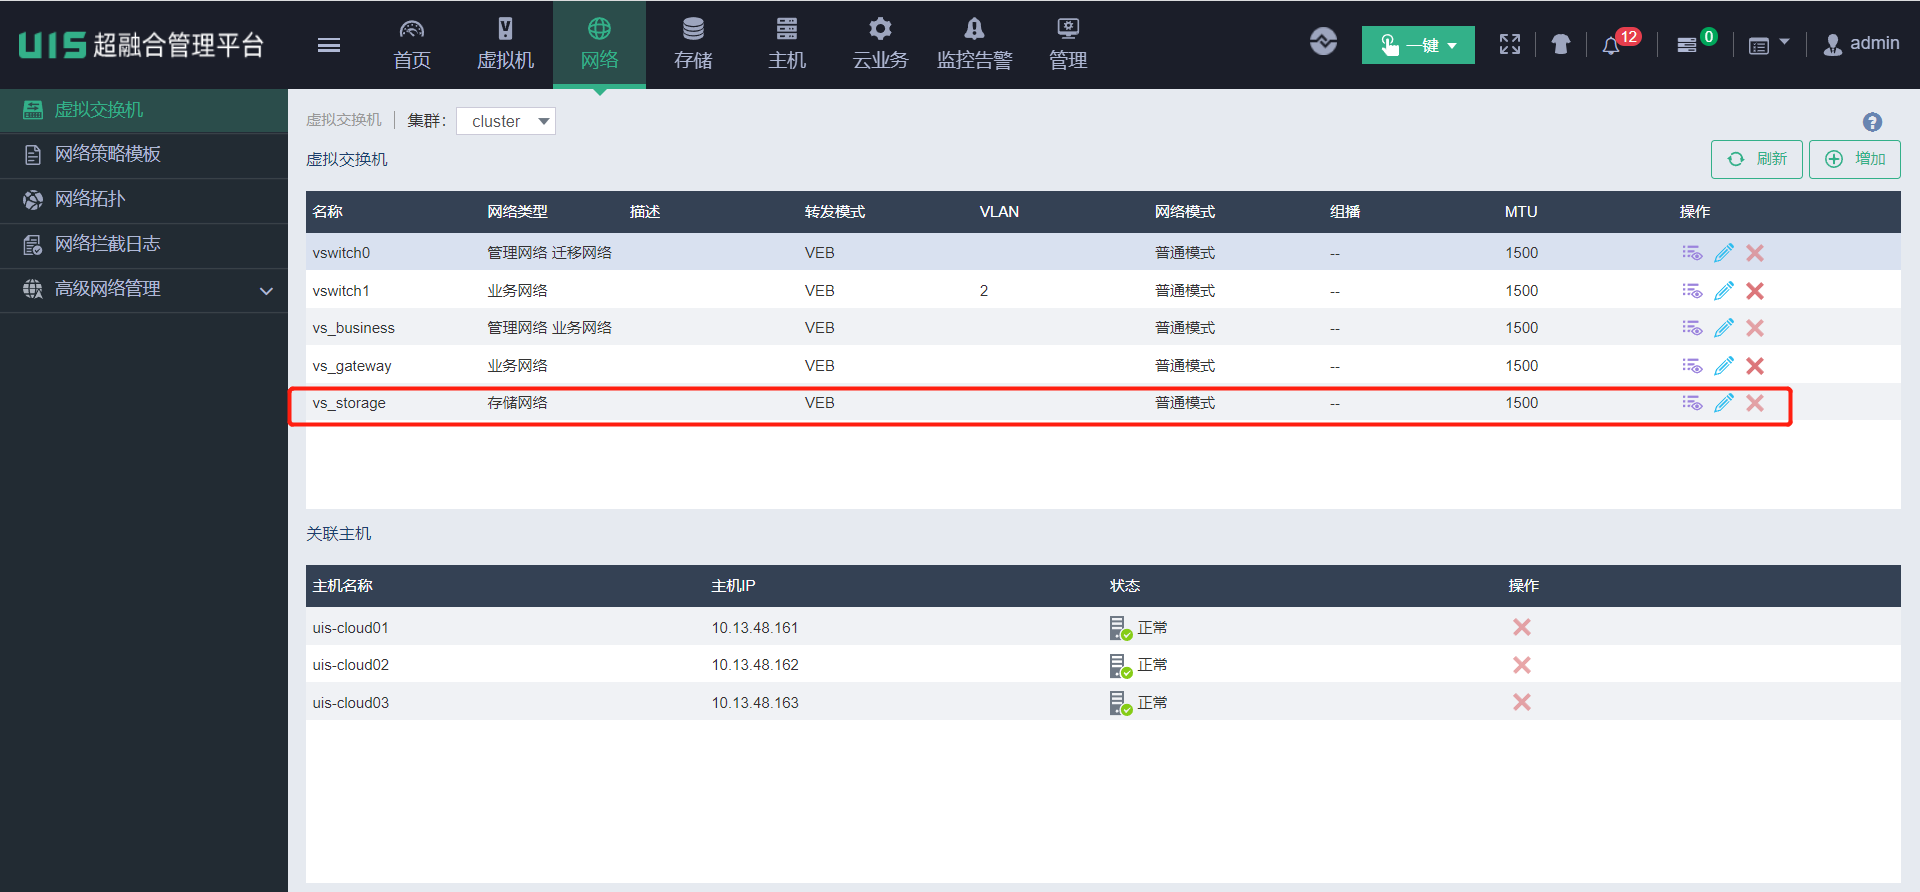View details icon for vs_gateway

(x=1692, y=366)
